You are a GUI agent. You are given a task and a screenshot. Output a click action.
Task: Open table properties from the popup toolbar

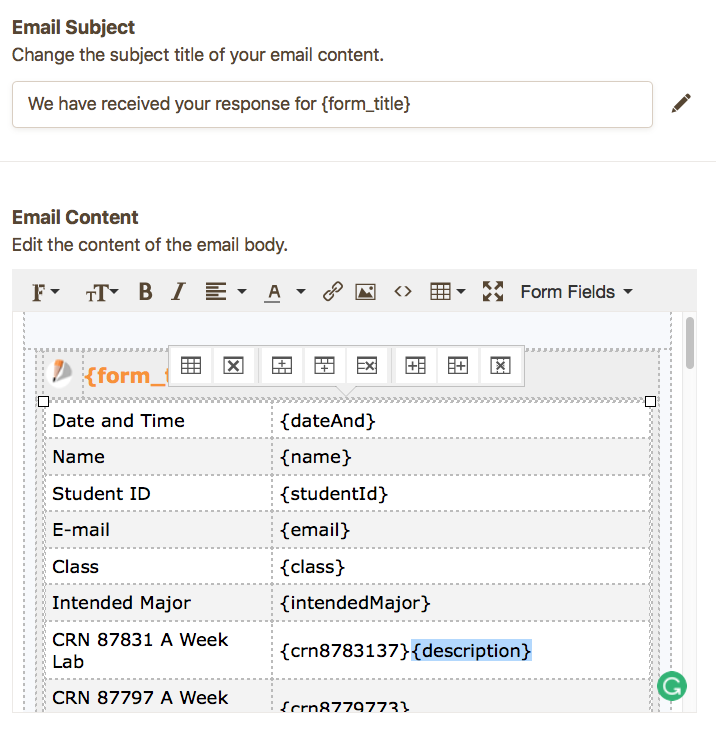click(191, 366)
